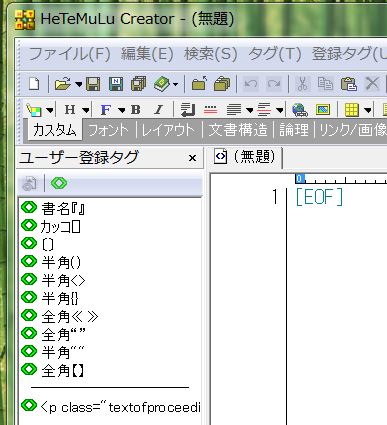The image size is (387, 425).
Task: Click the centered text lines icon
Action: (x=265, y=110)
